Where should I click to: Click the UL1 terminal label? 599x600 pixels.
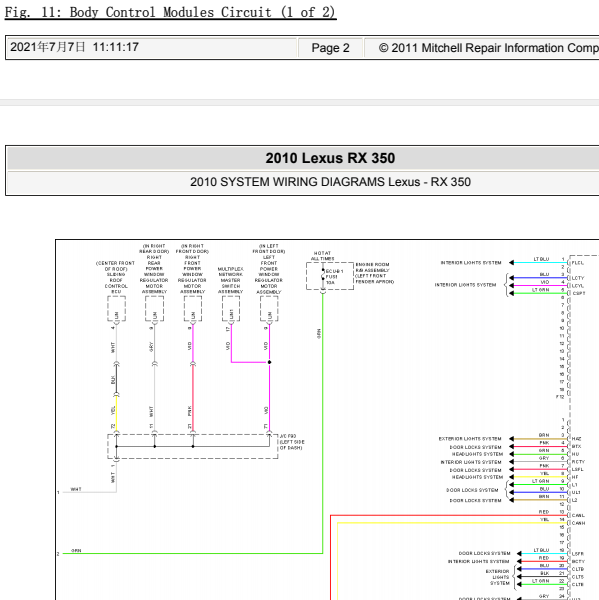(x=576, y=492)
